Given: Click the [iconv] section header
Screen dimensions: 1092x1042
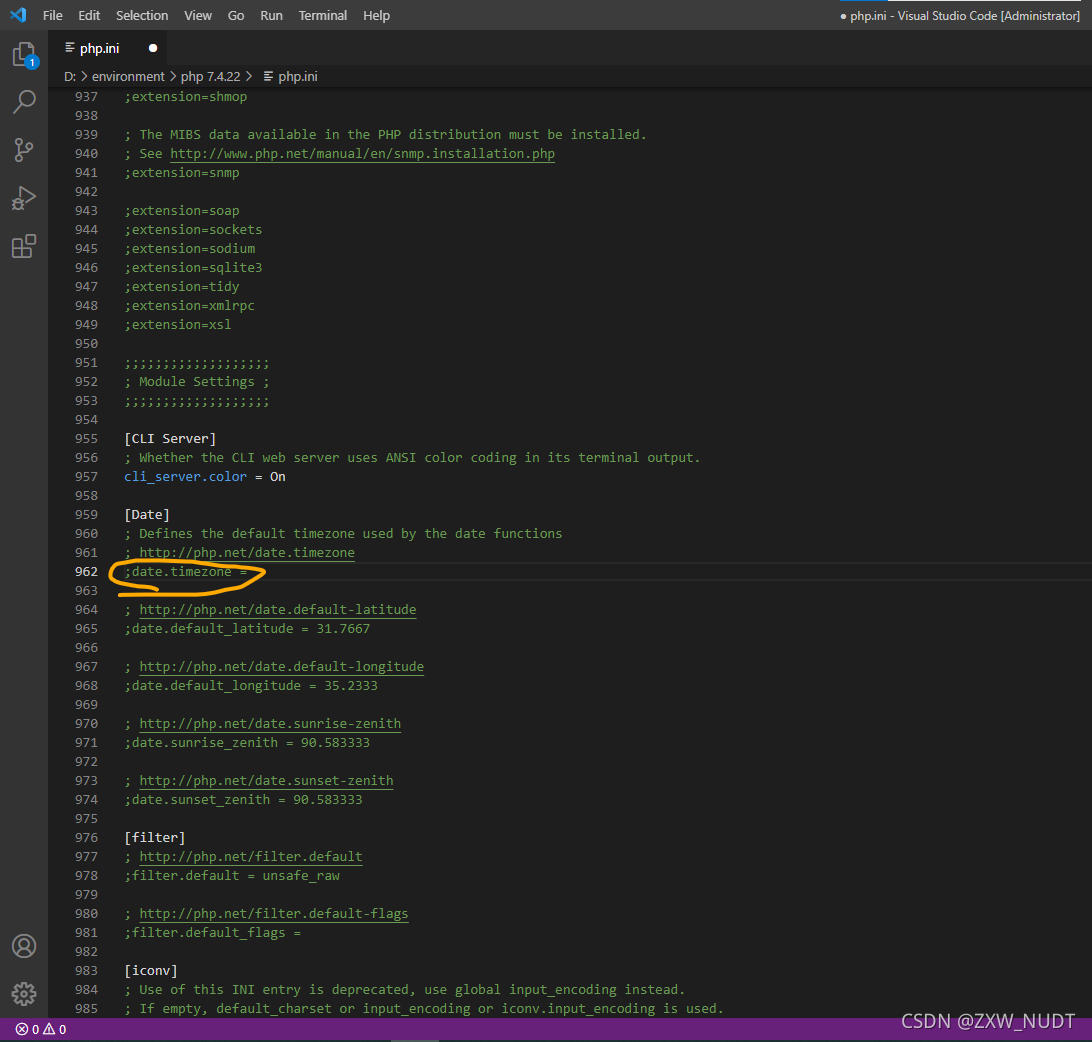Looking at the screenshot, I should coord(150,971).
